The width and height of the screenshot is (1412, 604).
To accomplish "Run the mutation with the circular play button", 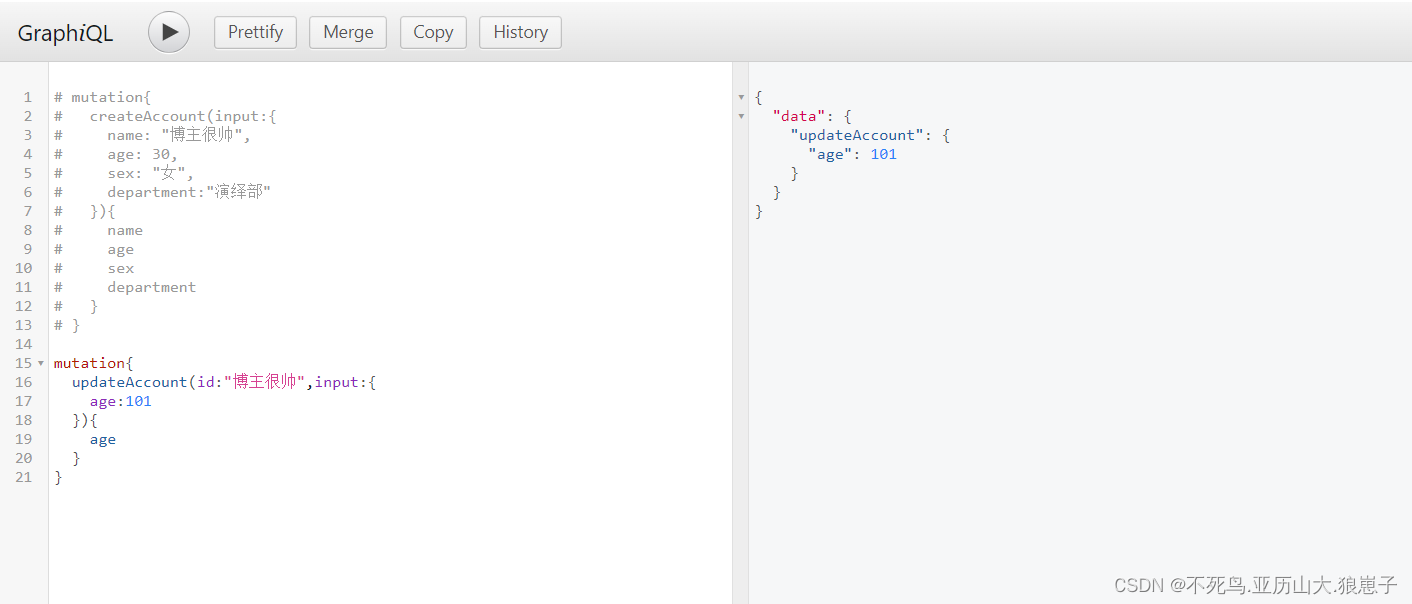I will coord(168,32).
